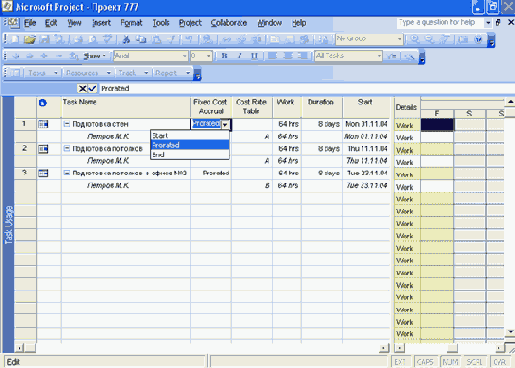Select 'Start' in the accrual list
The height and width of the screenshot is (368, 515).
click(190, 136)
